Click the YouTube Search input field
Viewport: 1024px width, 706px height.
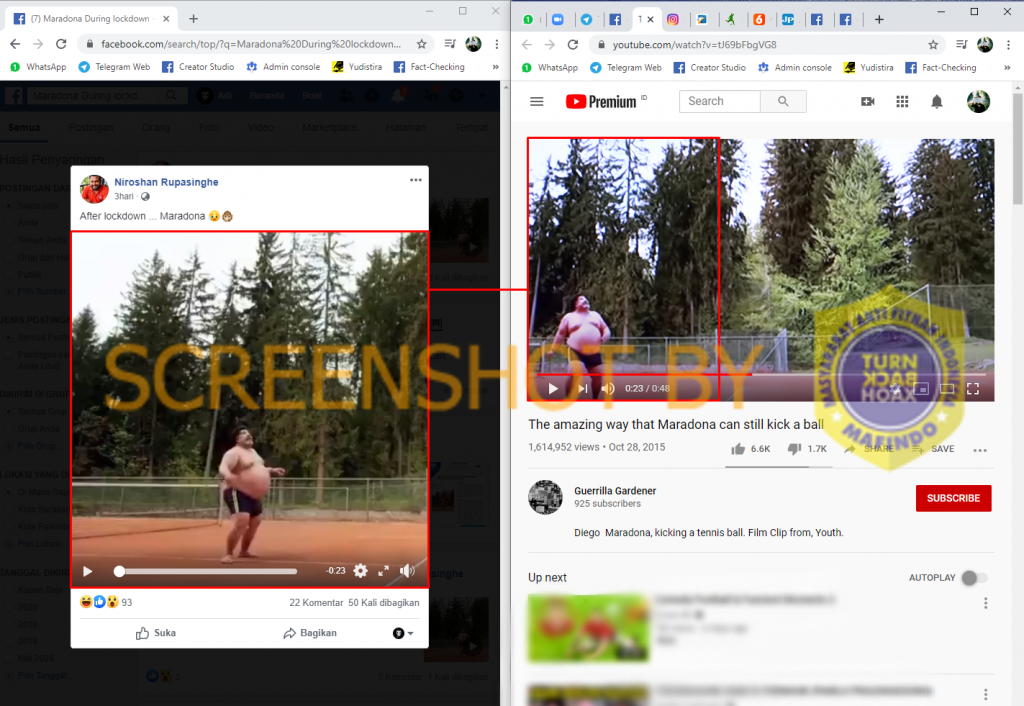(720, 101)
